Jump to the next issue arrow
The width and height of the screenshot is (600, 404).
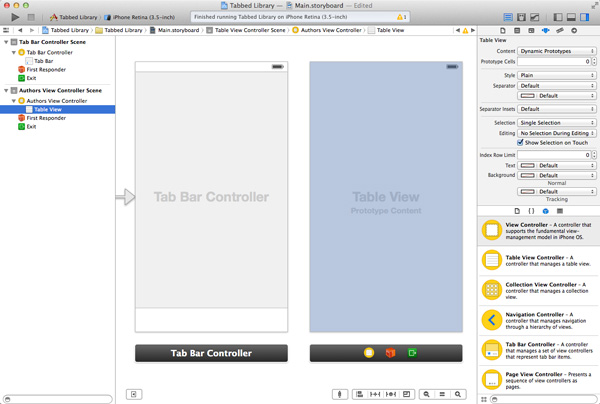(x=473, y=30)
